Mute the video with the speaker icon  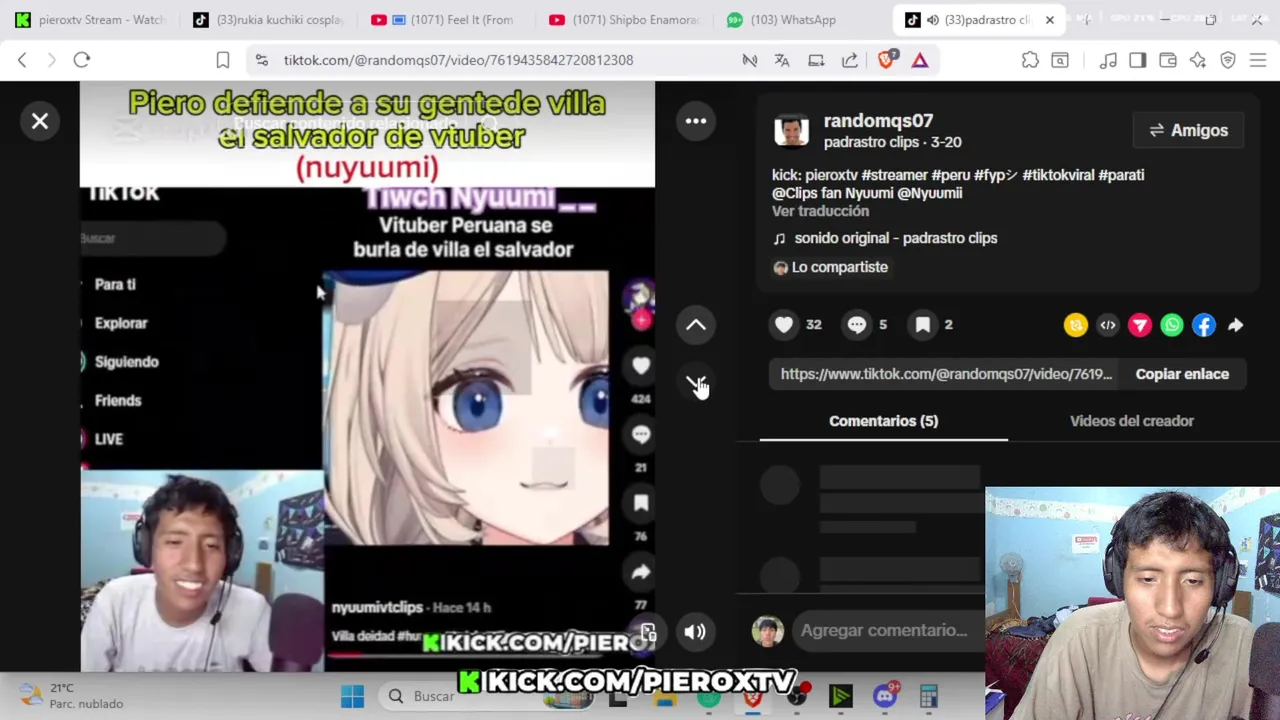tap(695, 632)
